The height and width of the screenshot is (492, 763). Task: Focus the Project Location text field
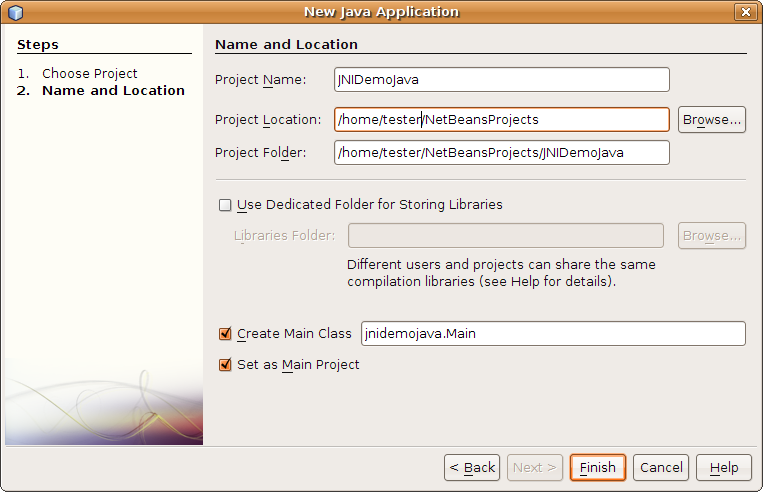click(x=501, y=120)
